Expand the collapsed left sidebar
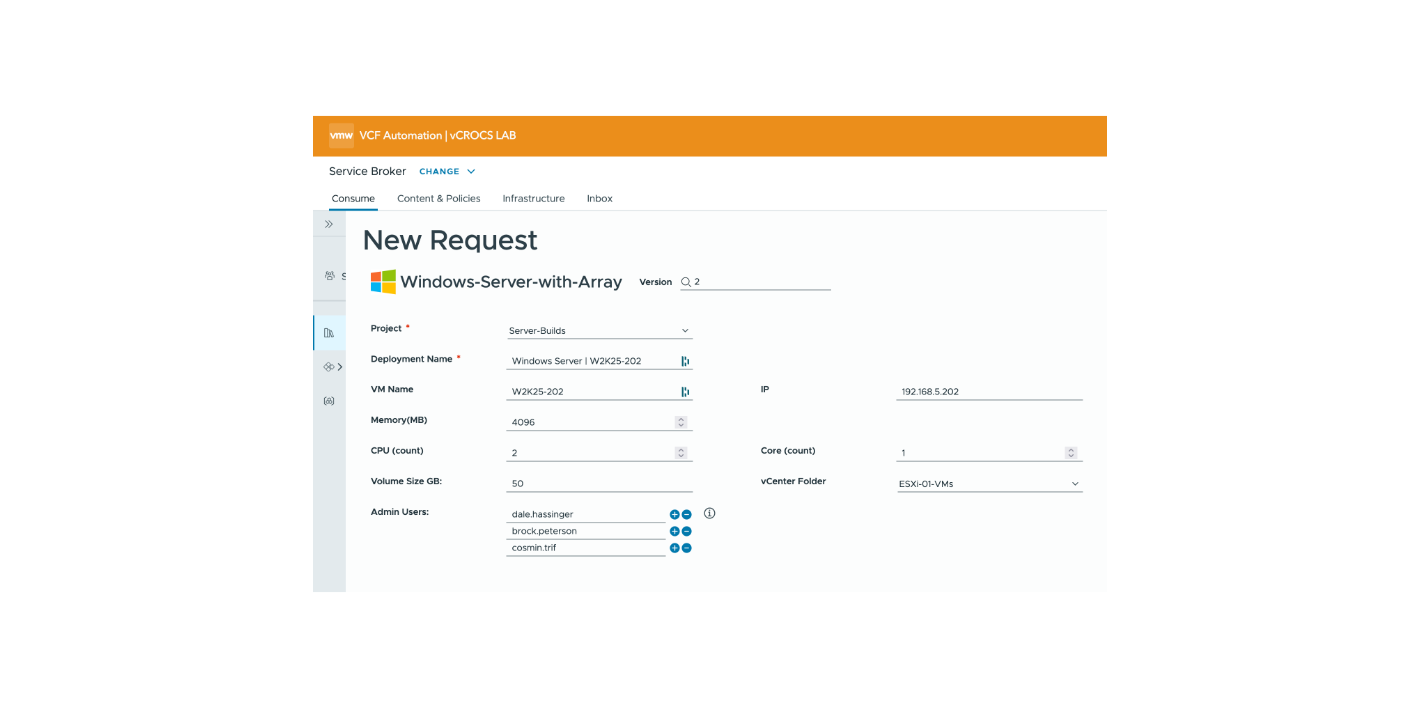This screenshot has width=1420, height=708. point(328,224)
